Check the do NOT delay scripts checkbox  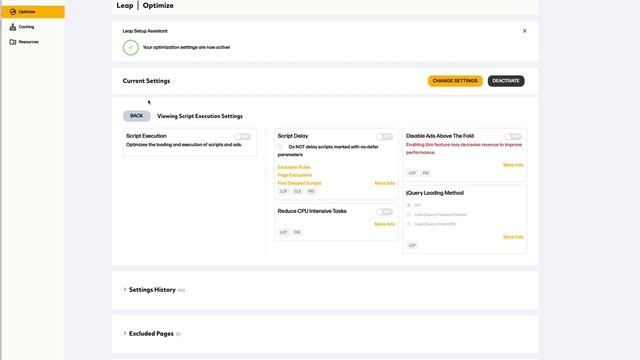(280, 147)
